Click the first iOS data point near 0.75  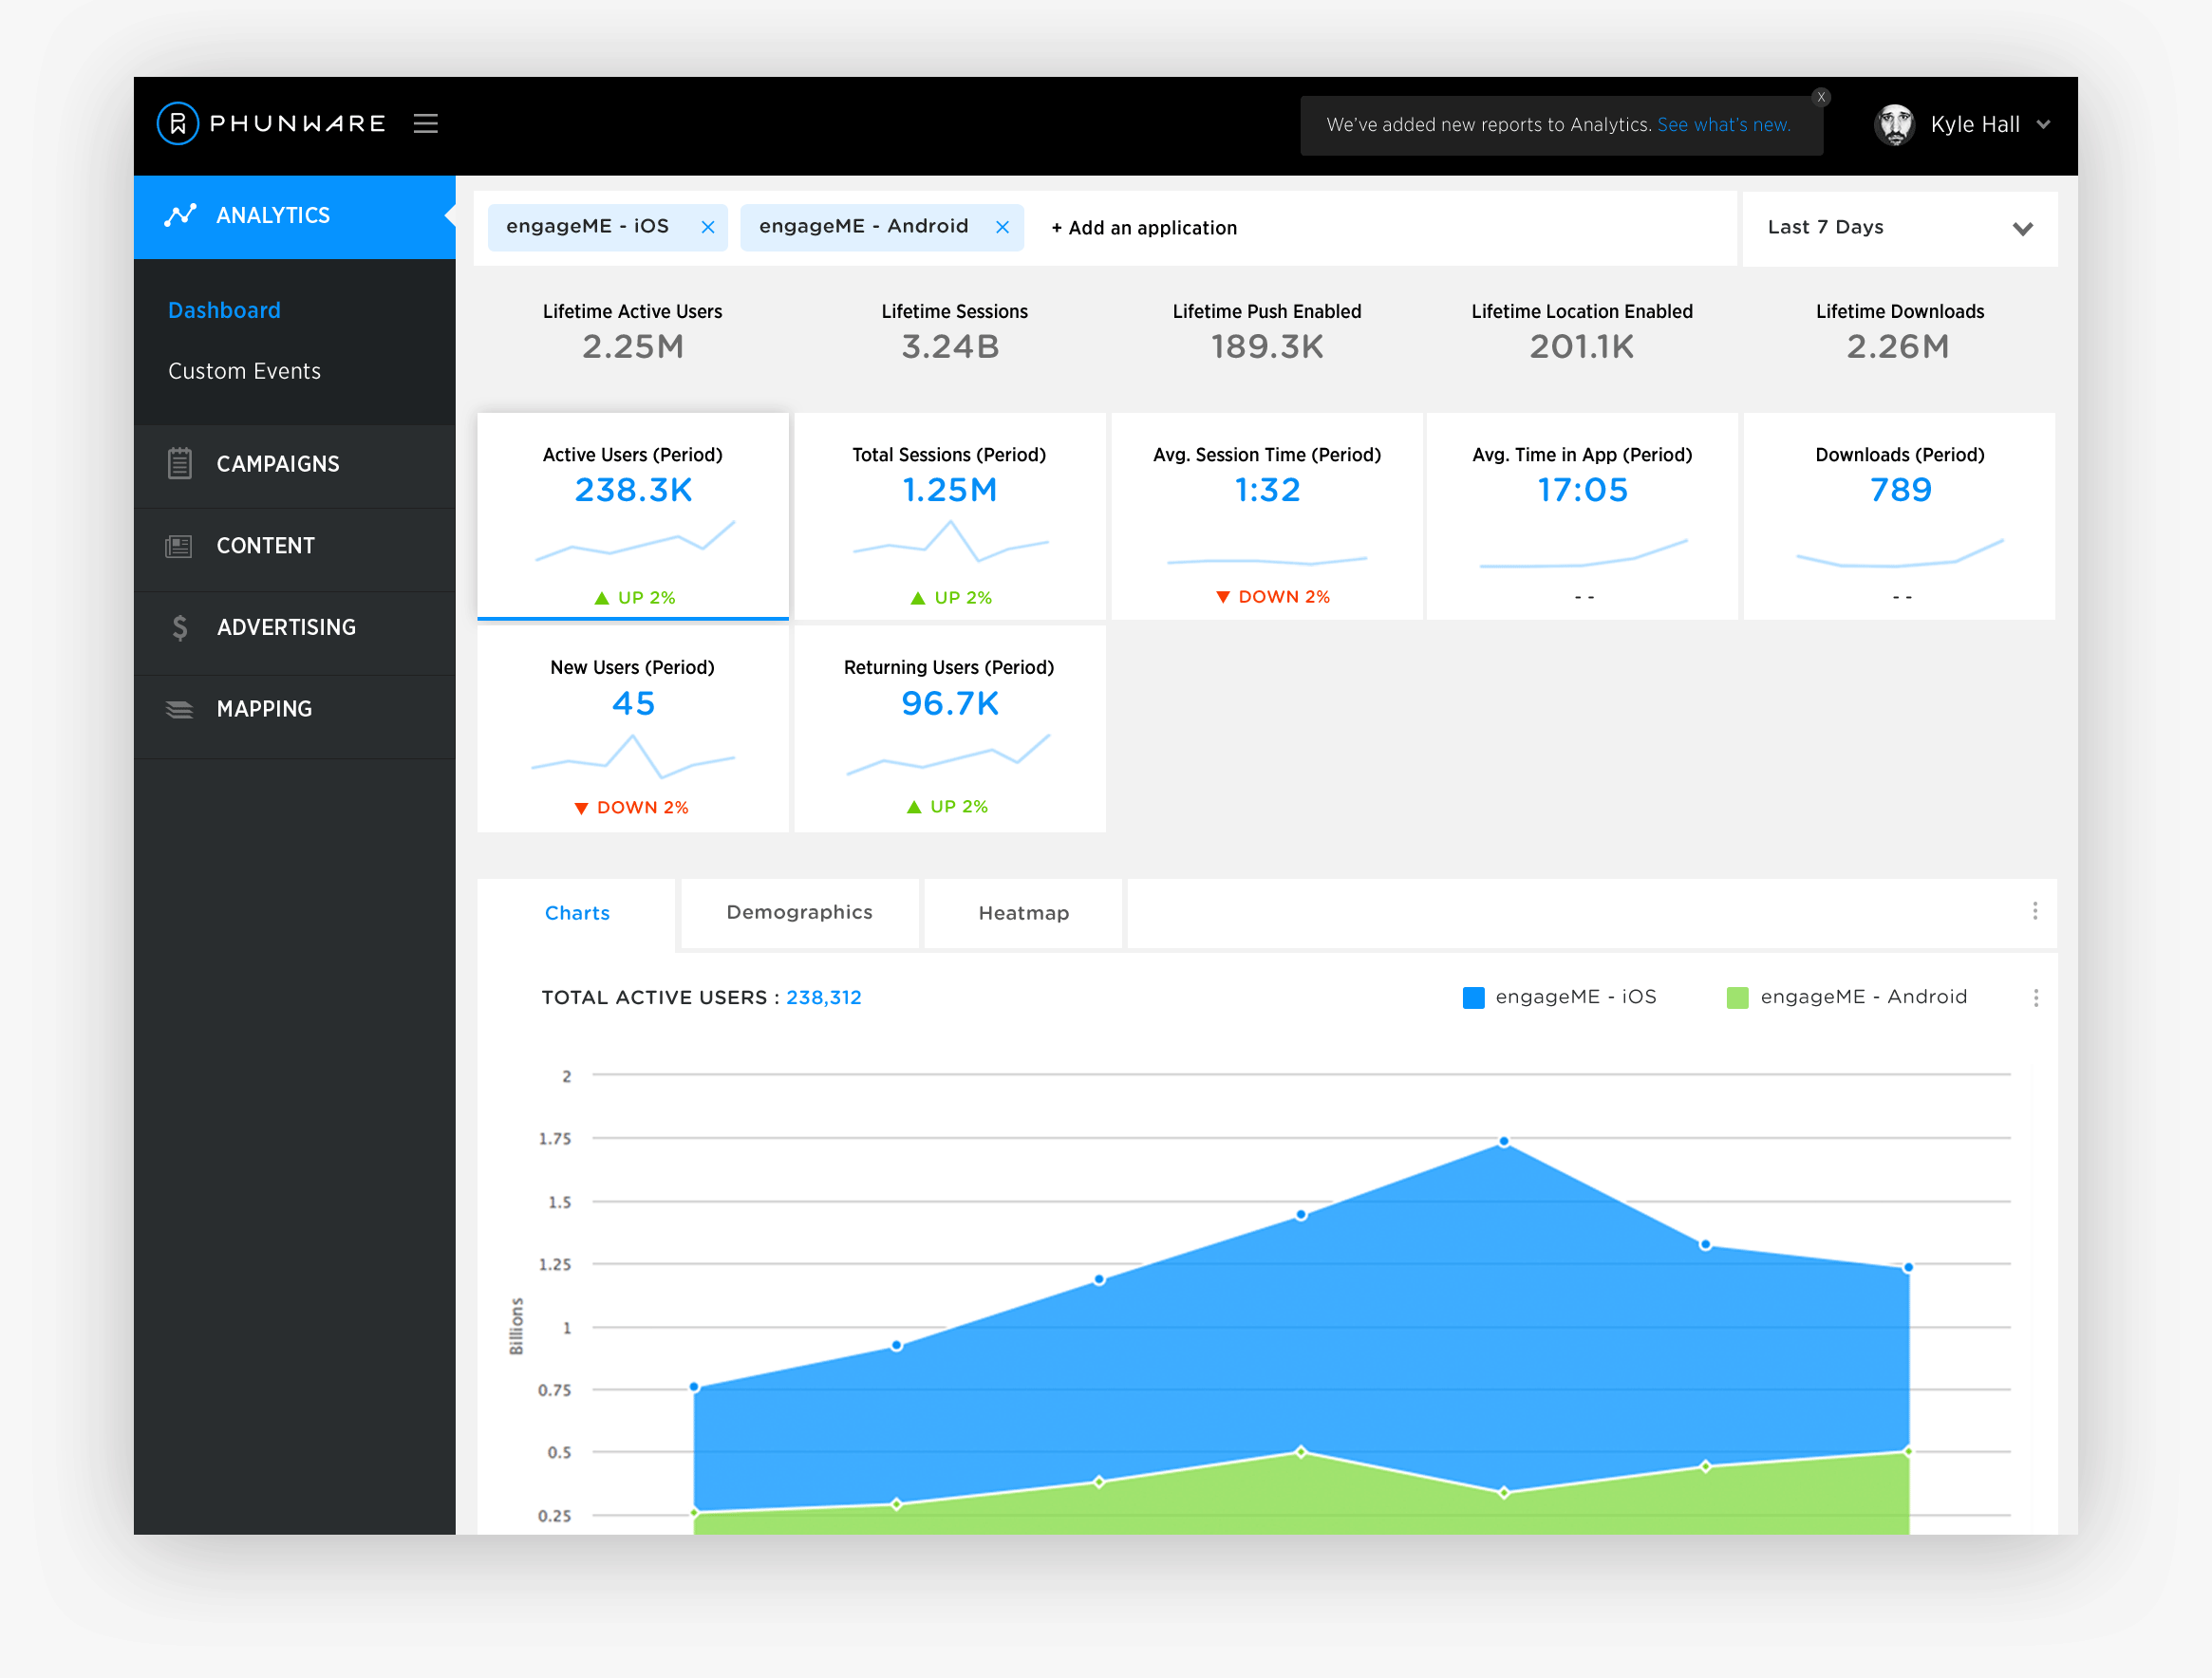(x=694, y=1387)
